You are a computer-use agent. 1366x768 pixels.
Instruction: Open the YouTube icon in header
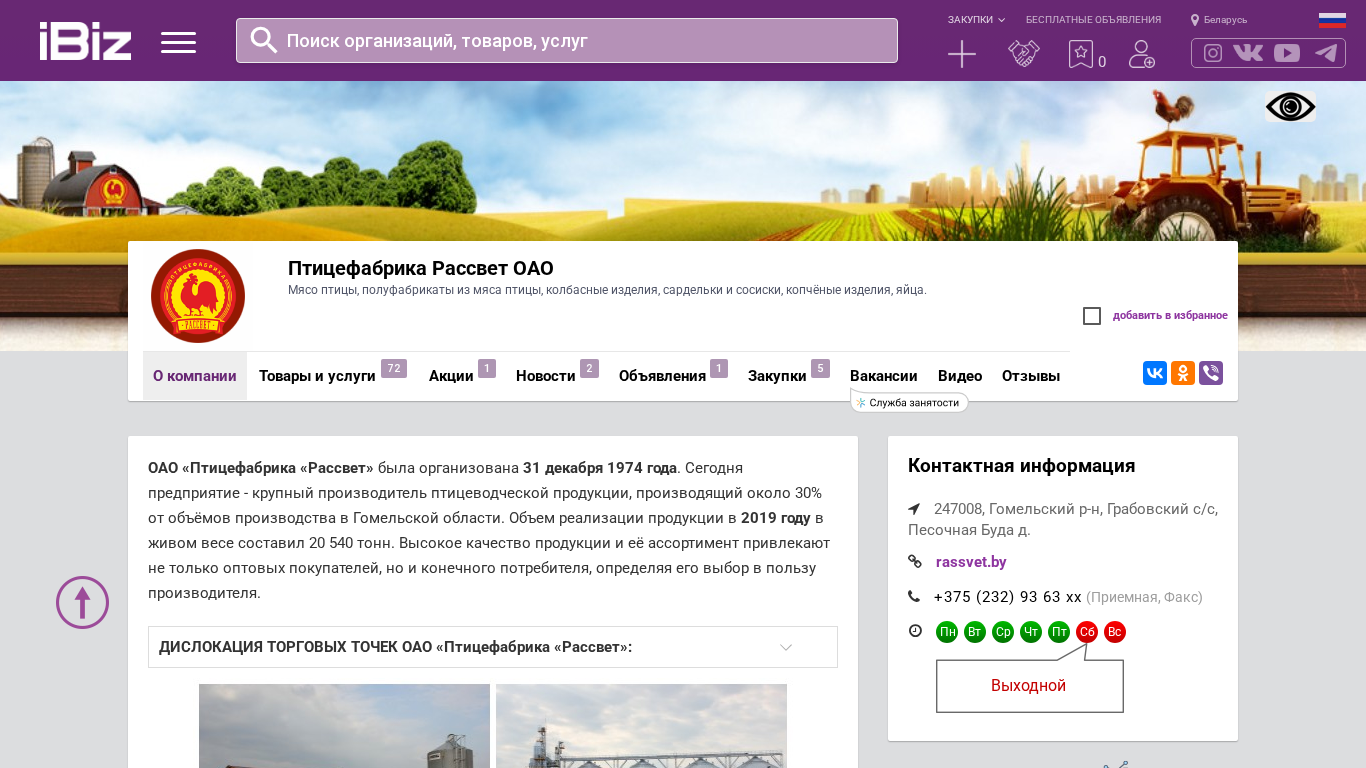(x=1287, y=53)
